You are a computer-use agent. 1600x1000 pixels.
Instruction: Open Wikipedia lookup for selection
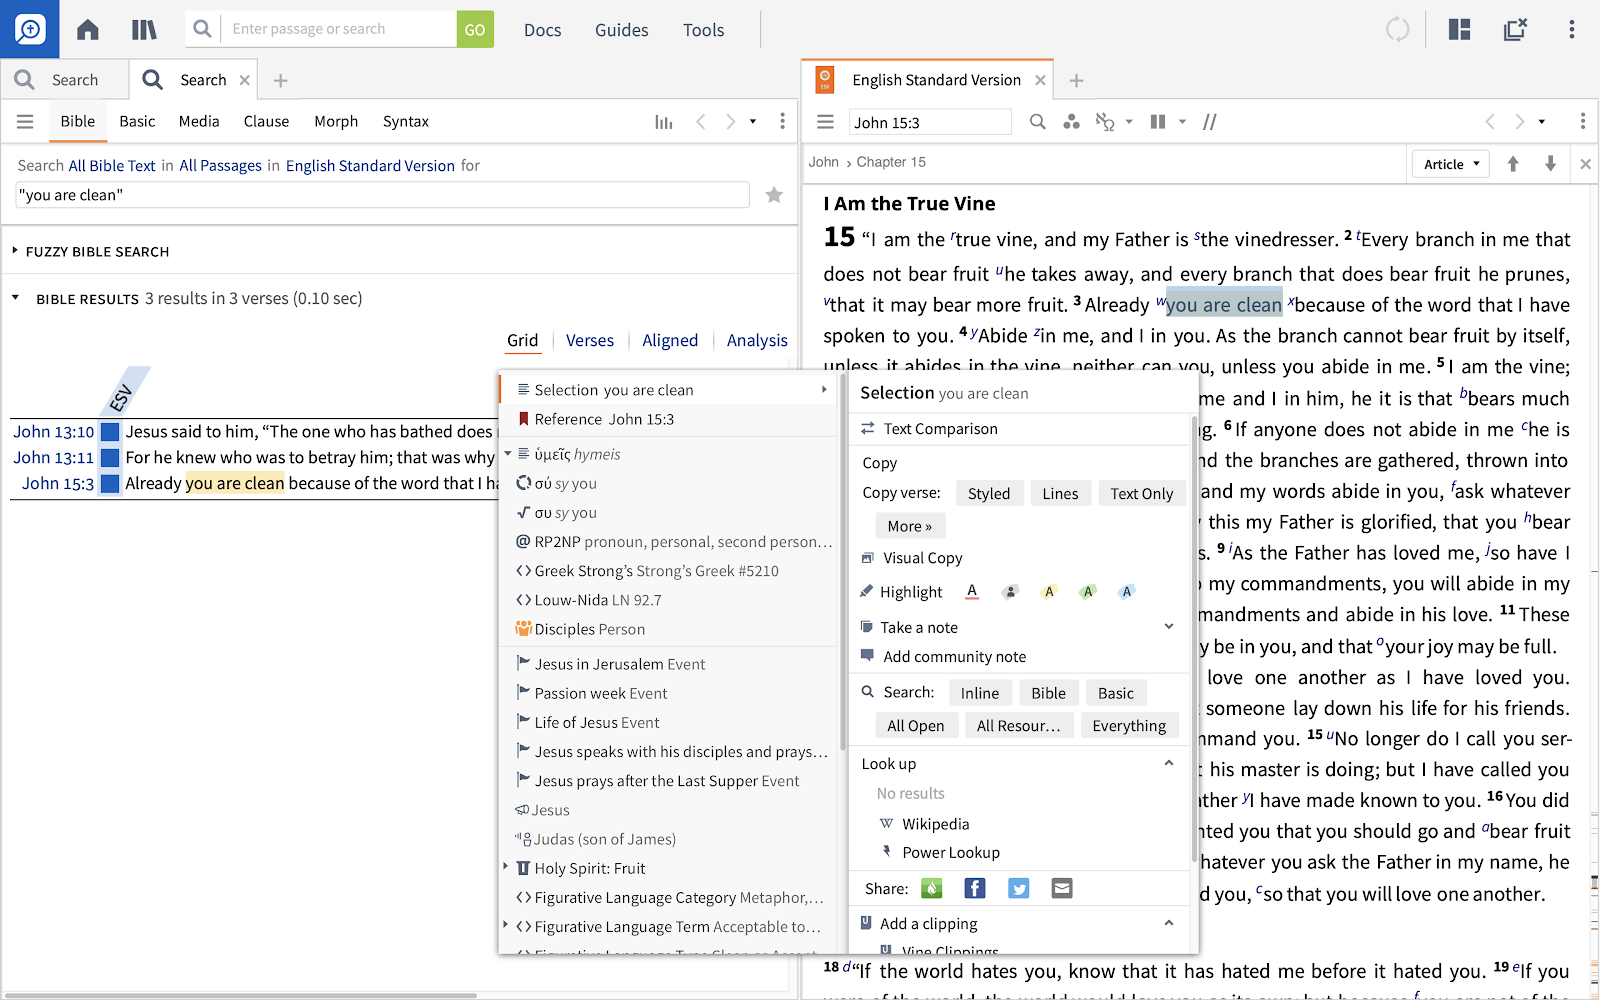(x=935, y=824)
